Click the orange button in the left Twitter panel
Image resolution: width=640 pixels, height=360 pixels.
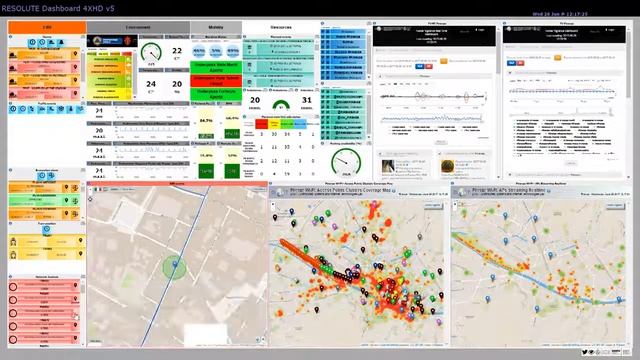pos(444,61)
